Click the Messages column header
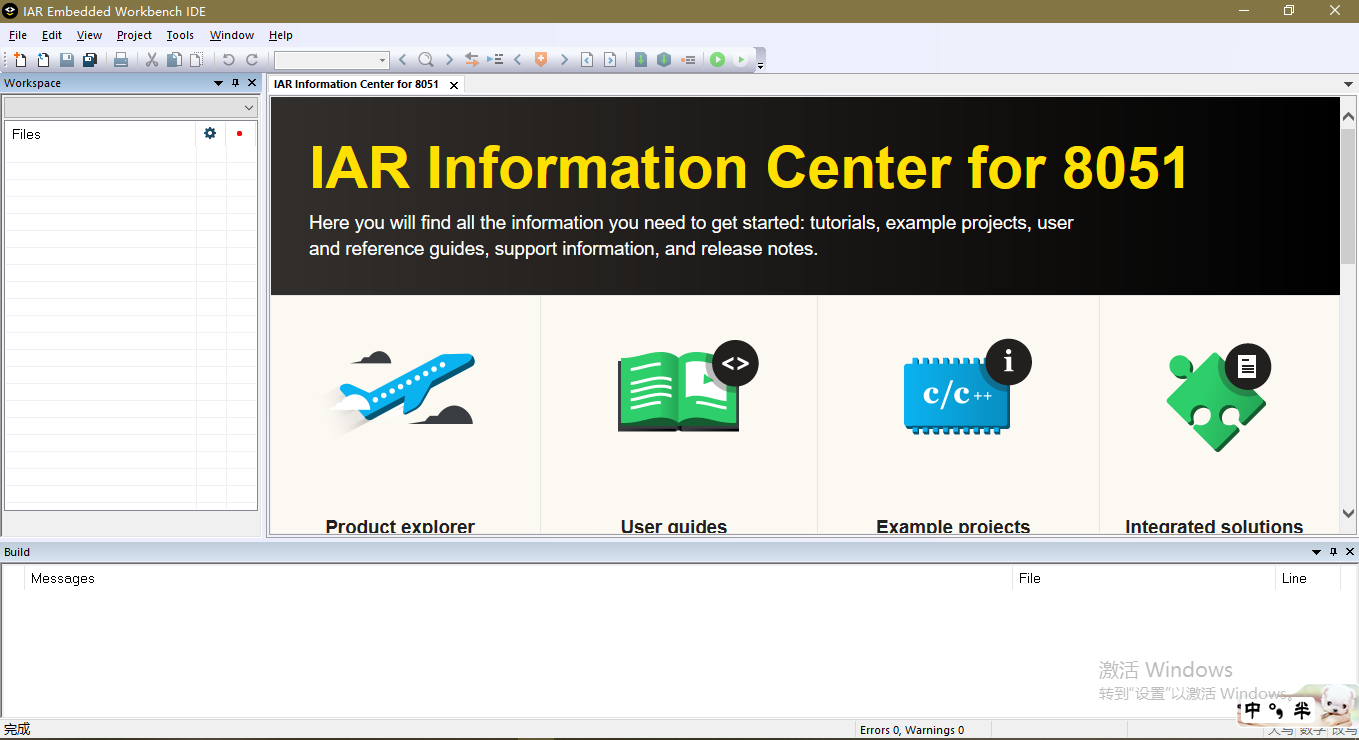Image resolution: width=1359 pixels, height=740 pixels. click(518, 578)
